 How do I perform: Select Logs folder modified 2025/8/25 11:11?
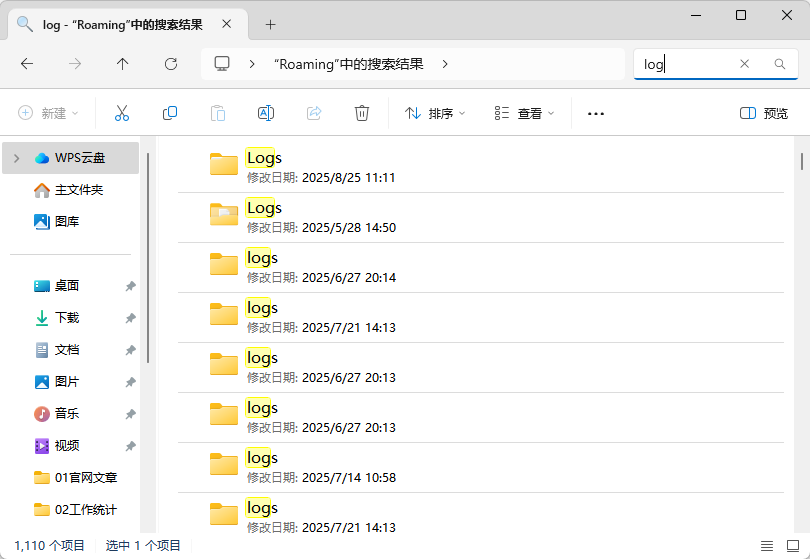click(480, 167)
